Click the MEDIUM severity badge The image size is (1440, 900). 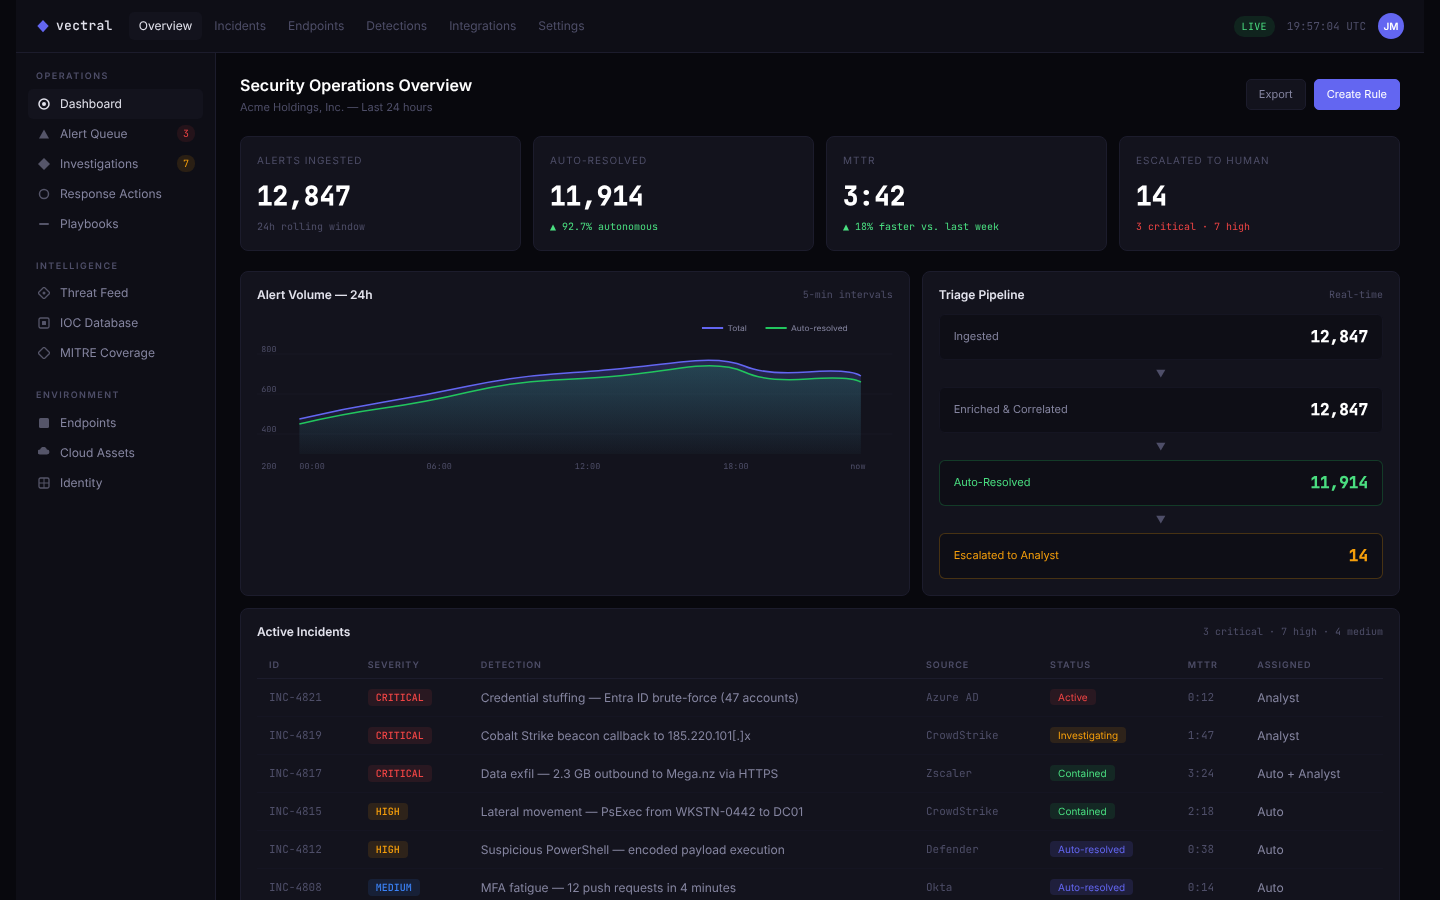click(x=394, y=888)
